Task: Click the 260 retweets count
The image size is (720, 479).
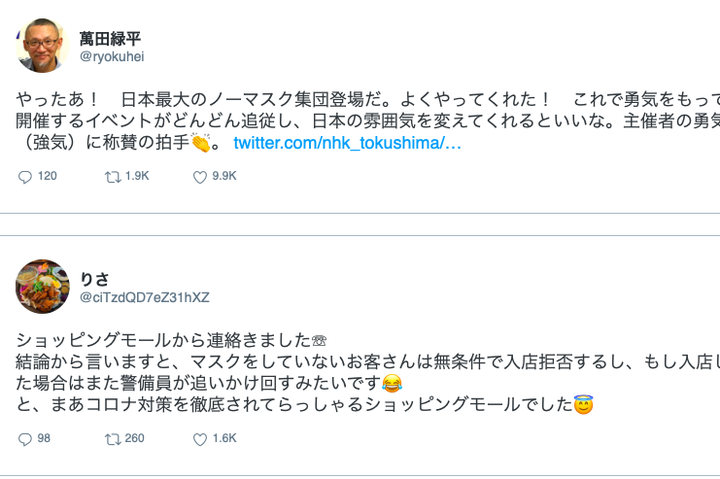Action: point(134,439)
